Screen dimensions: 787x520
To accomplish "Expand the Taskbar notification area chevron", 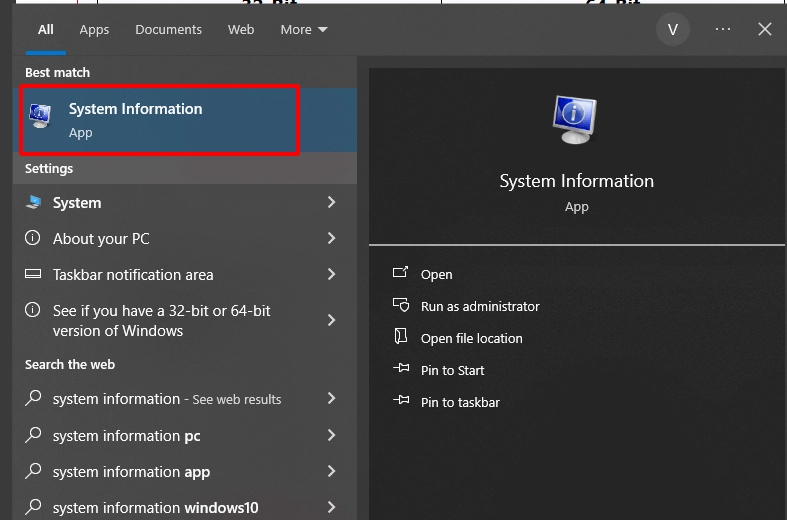I will coord(331,274).
